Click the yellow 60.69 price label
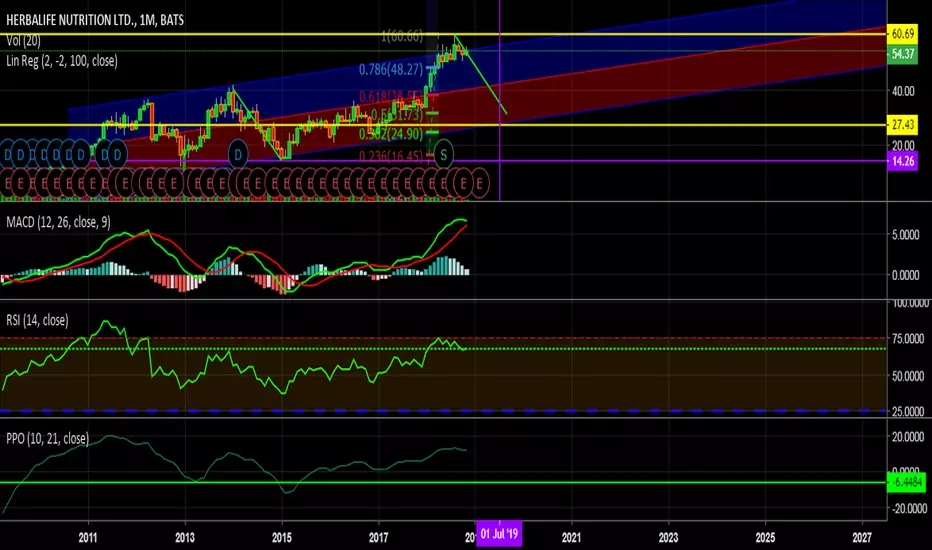 coord(902,34)
